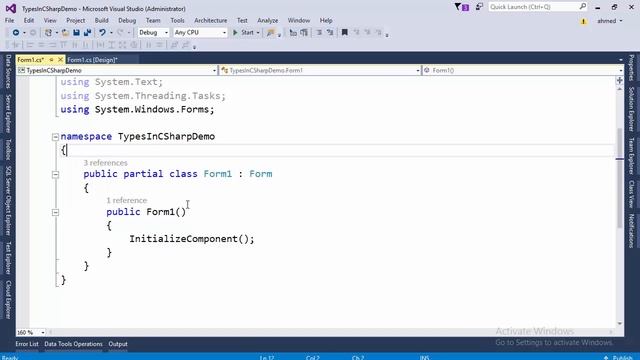Viewport: 640px width, 360px height.
Task: Click the Publish button in status bar
Action: pyautogui.click(x=619, y=357)
